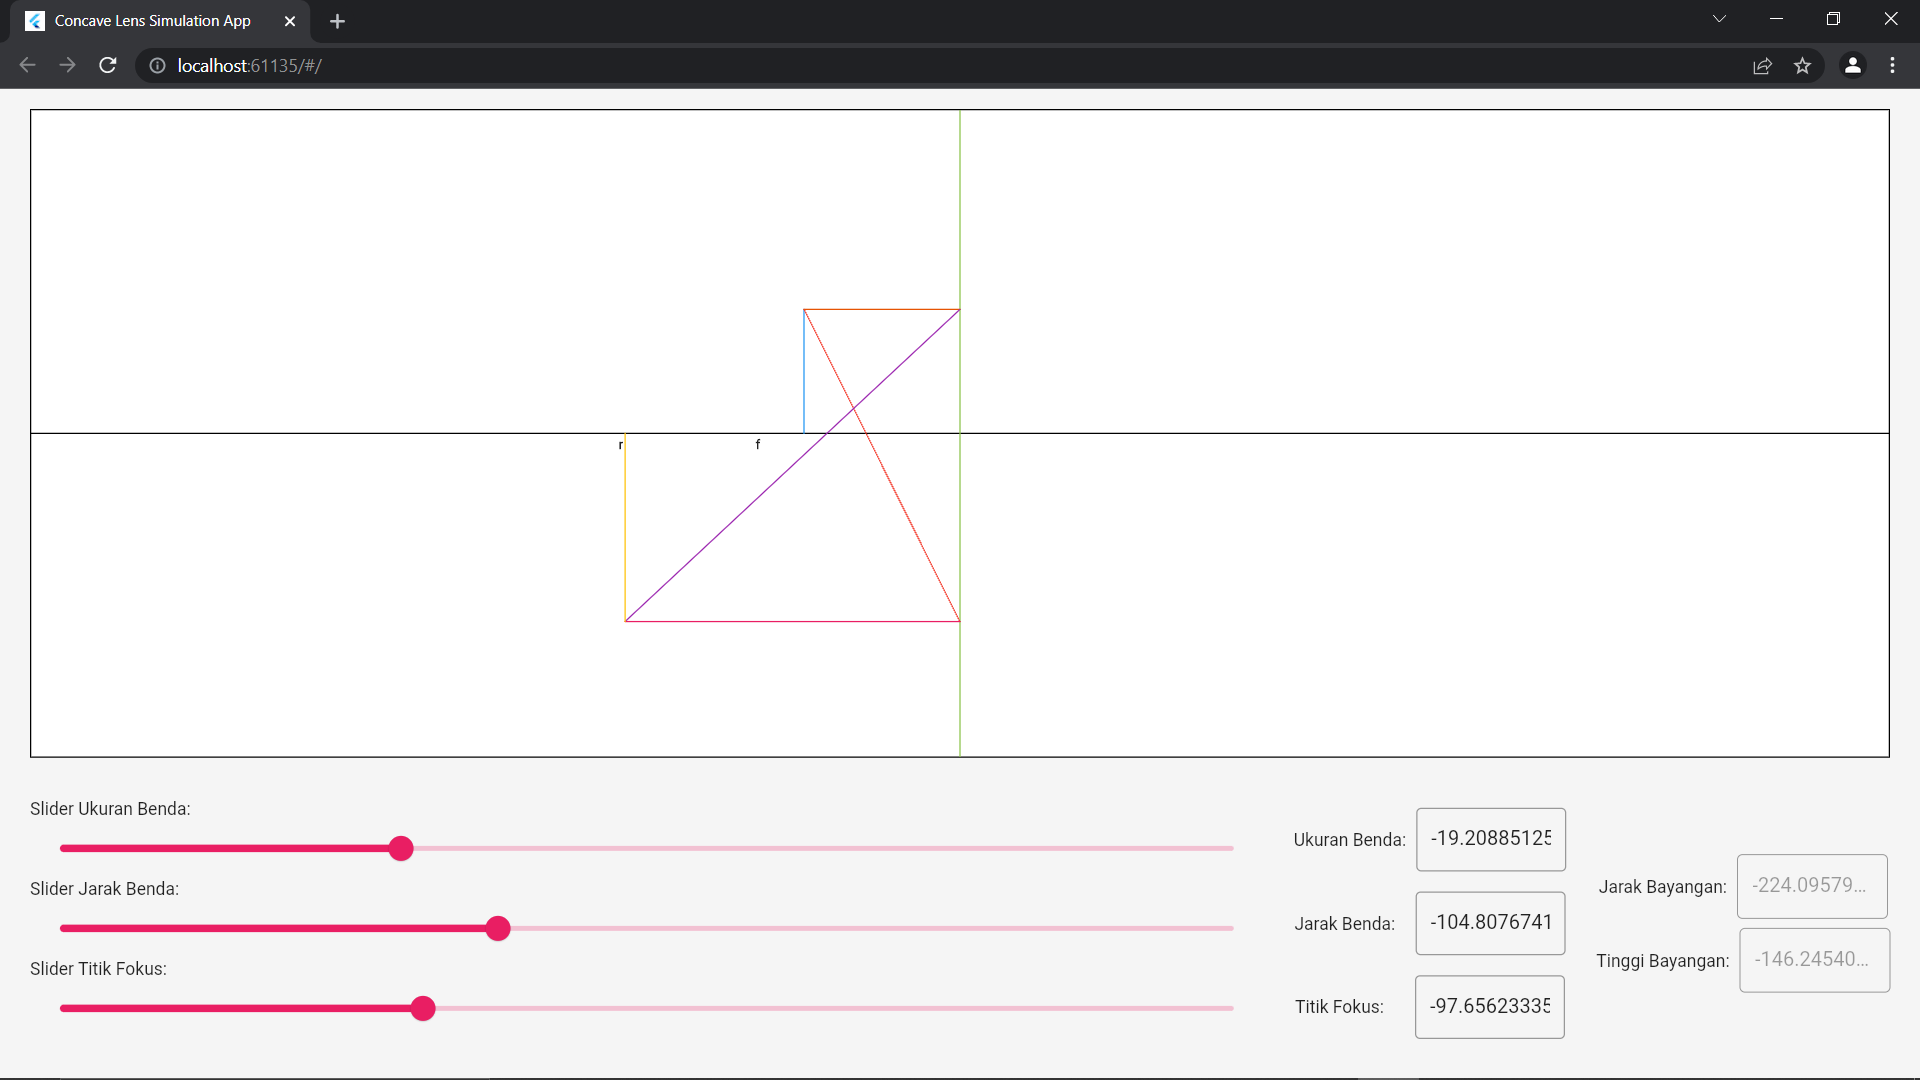Click the Slider Jarak Benda thumb
The height and width of the screenshot is (1080, 1920).
[x=498, y=928]
